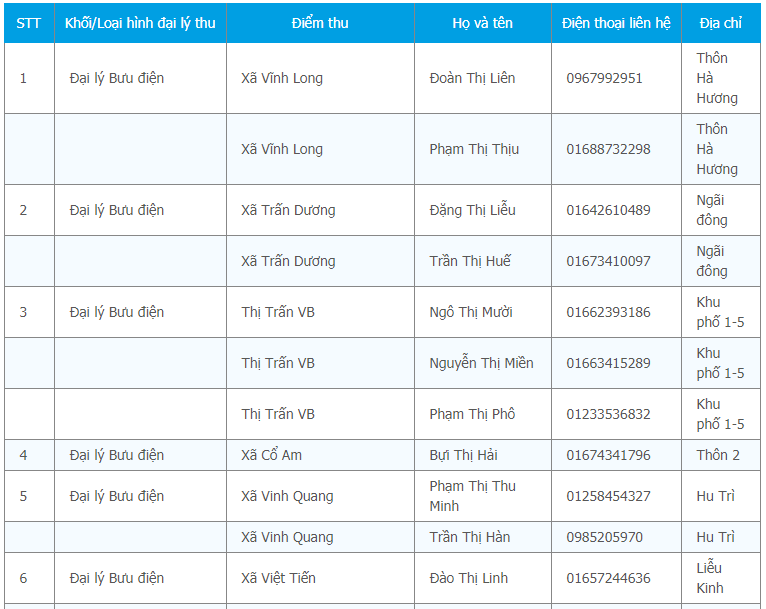The image size is (766, 609).
Task: Click phone number 0967992951
Action: (604, 78)
